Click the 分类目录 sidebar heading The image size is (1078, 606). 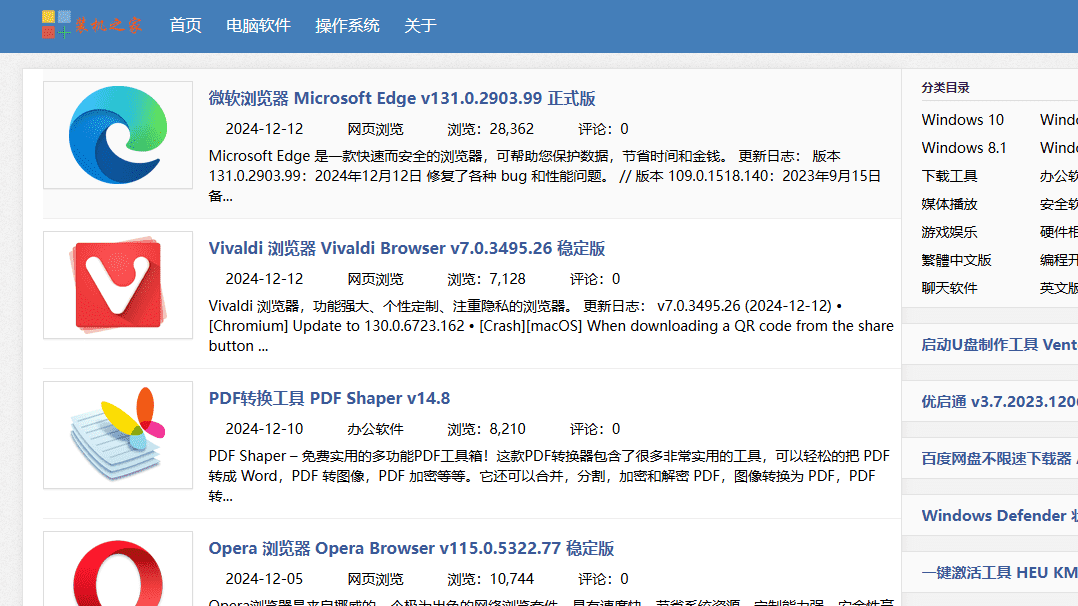945,88
